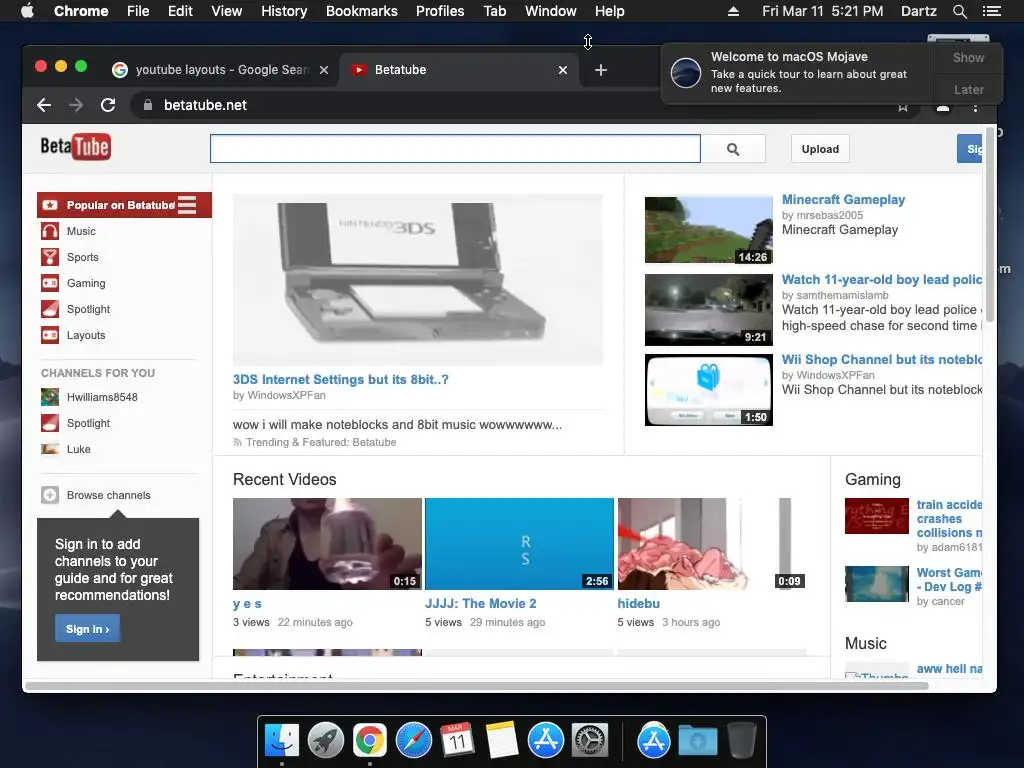Open the History menu
The height and width of the screenshot is (768, 1024).
coord(284,11)
